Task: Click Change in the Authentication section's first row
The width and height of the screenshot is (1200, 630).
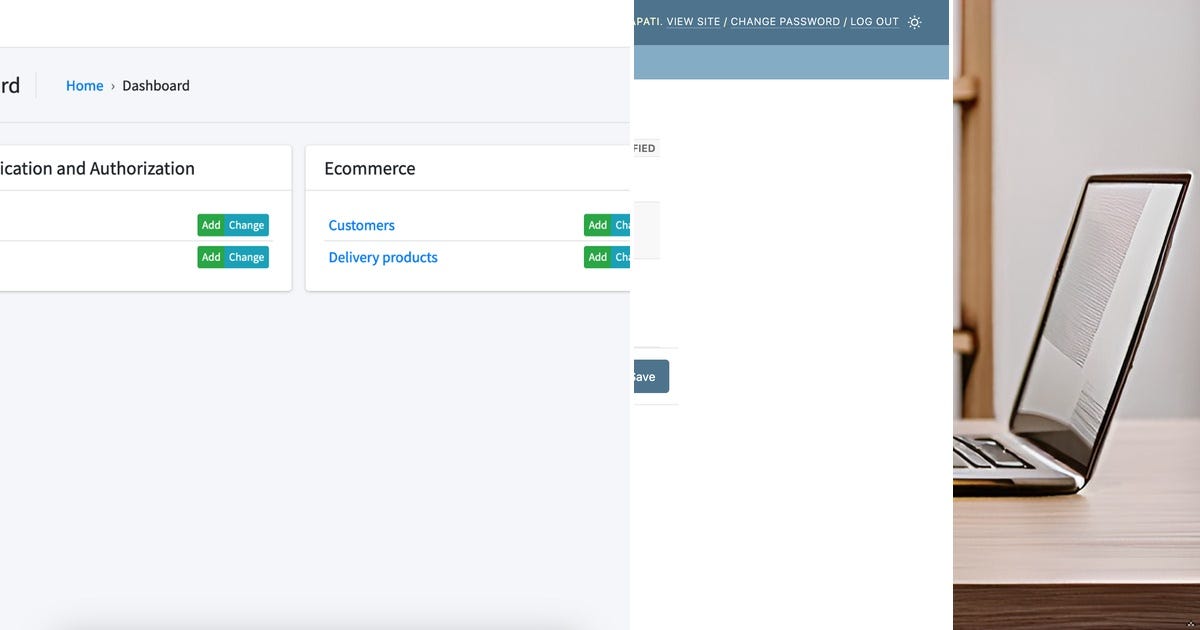Action: pos(247,225)
